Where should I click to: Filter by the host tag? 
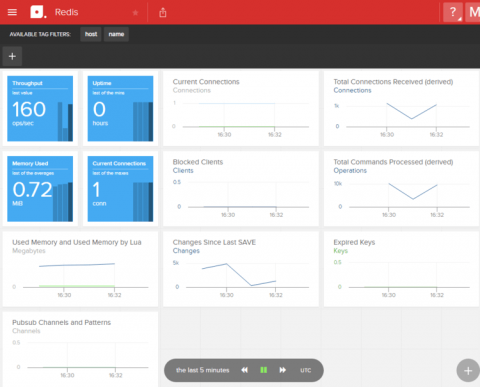pos(91,34)
